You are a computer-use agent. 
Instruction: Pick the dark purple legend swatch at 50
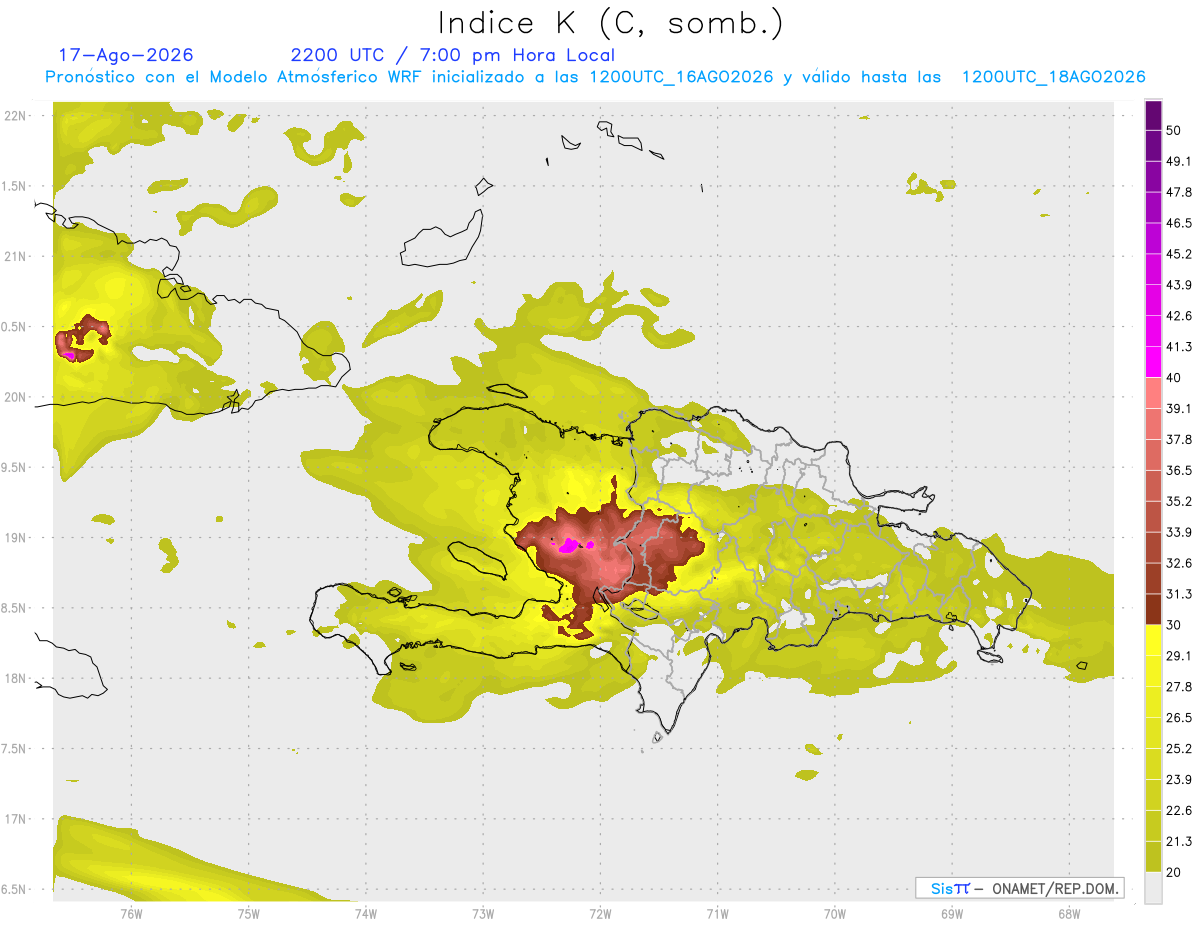point(1153,116)
